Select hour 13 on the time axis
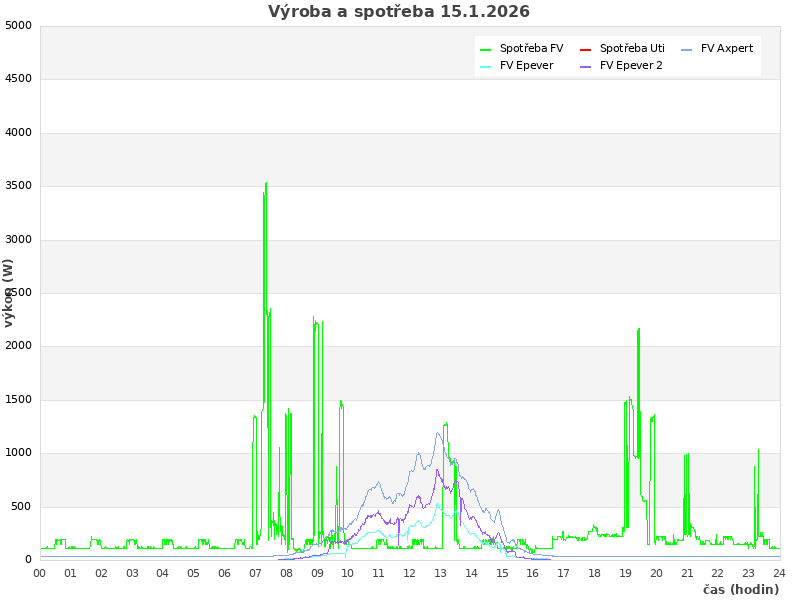Viewport: 800px width, 600px height. (440, 573)
